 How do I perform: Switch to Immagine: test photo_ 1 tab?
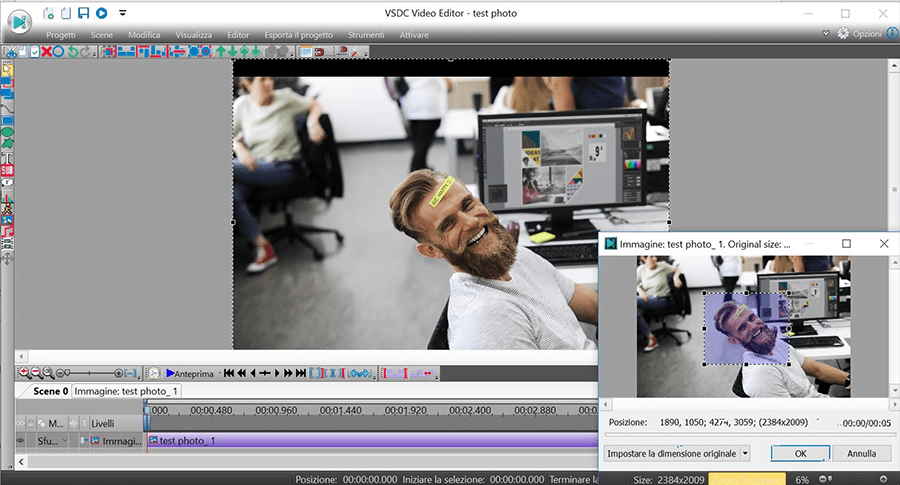click(126, 391)
